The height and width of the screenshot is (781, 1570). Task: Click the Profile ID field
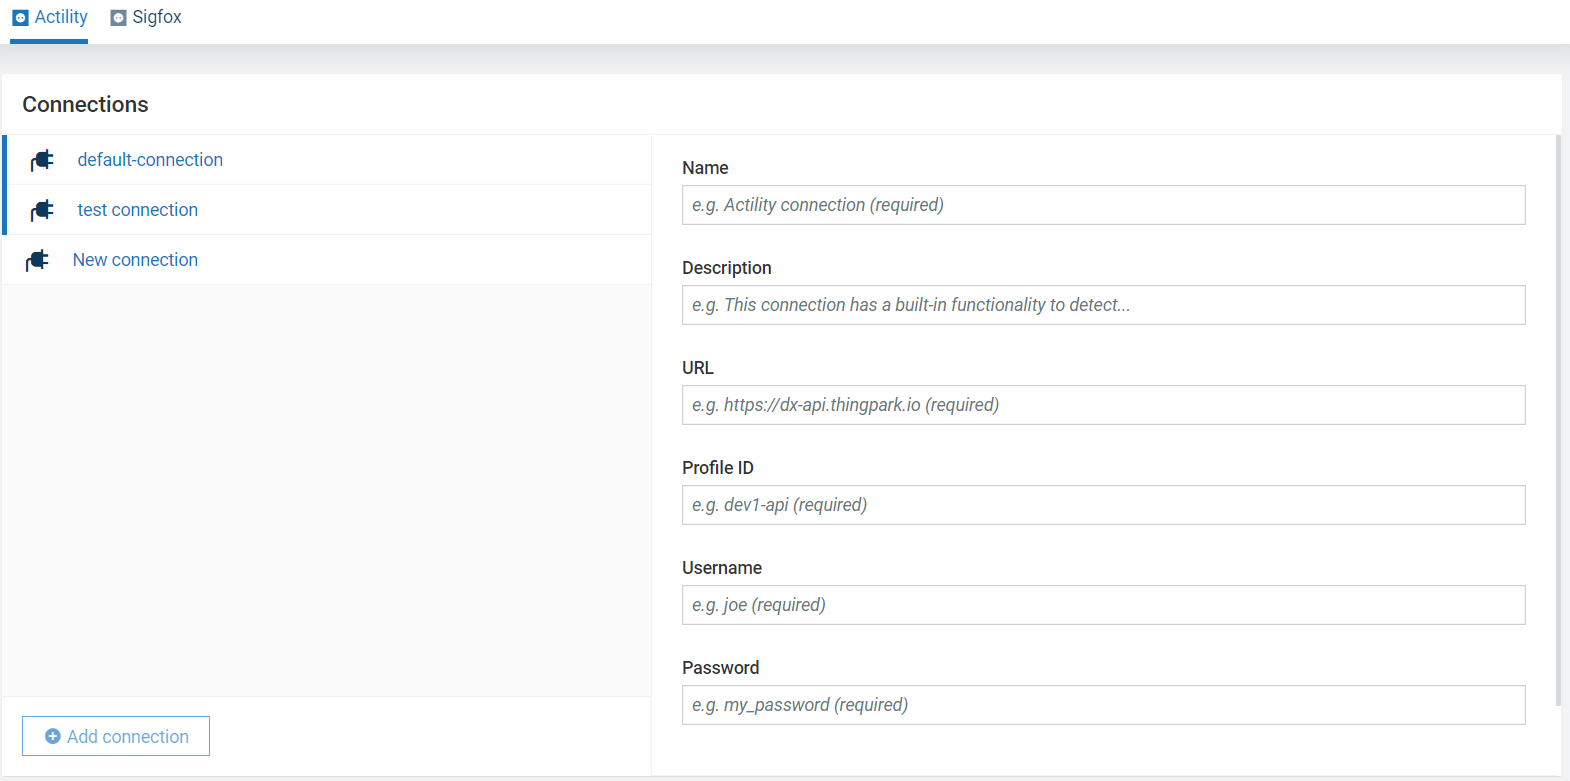pyautogui.click(x=1103, y=505)
